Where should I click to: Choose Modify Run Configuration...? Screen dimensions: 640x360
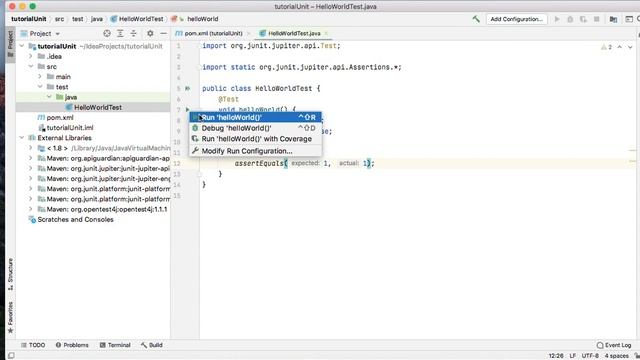pos(255,151)
